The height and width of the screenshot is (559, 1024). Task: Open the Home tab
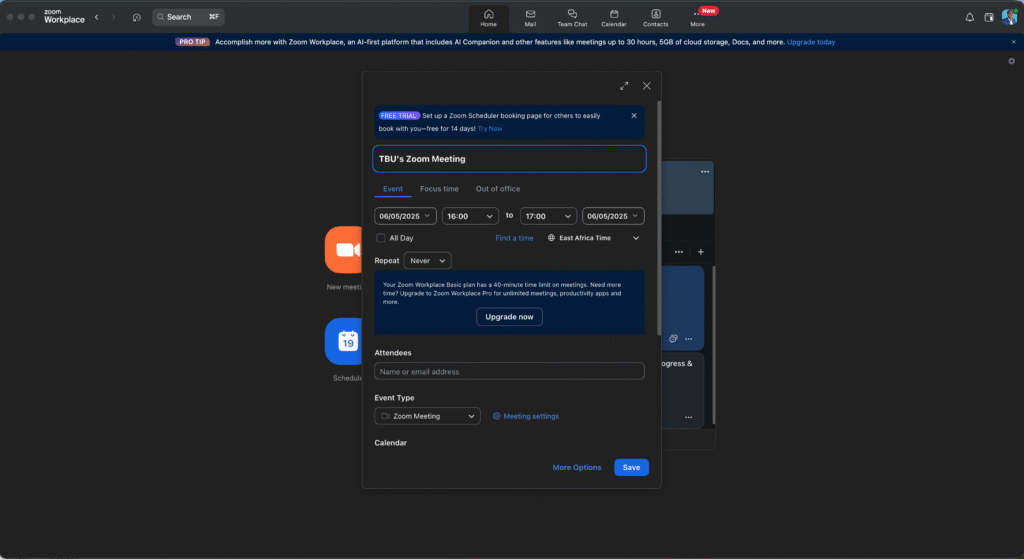[488, 18]
